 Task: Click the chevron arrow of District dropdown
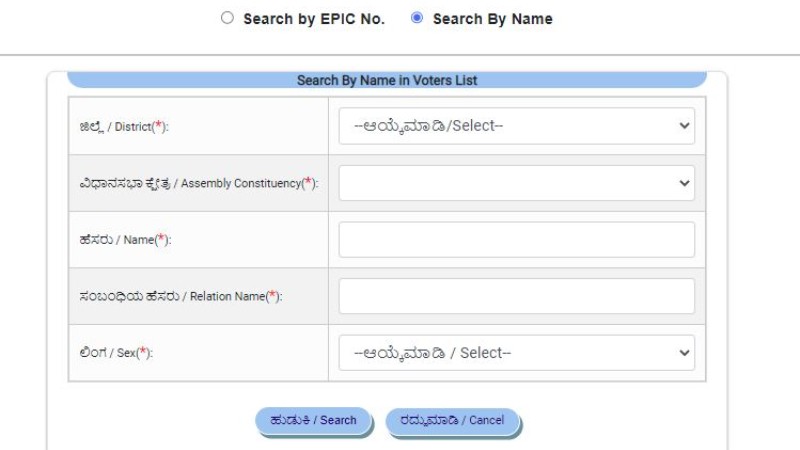[684, 126]
